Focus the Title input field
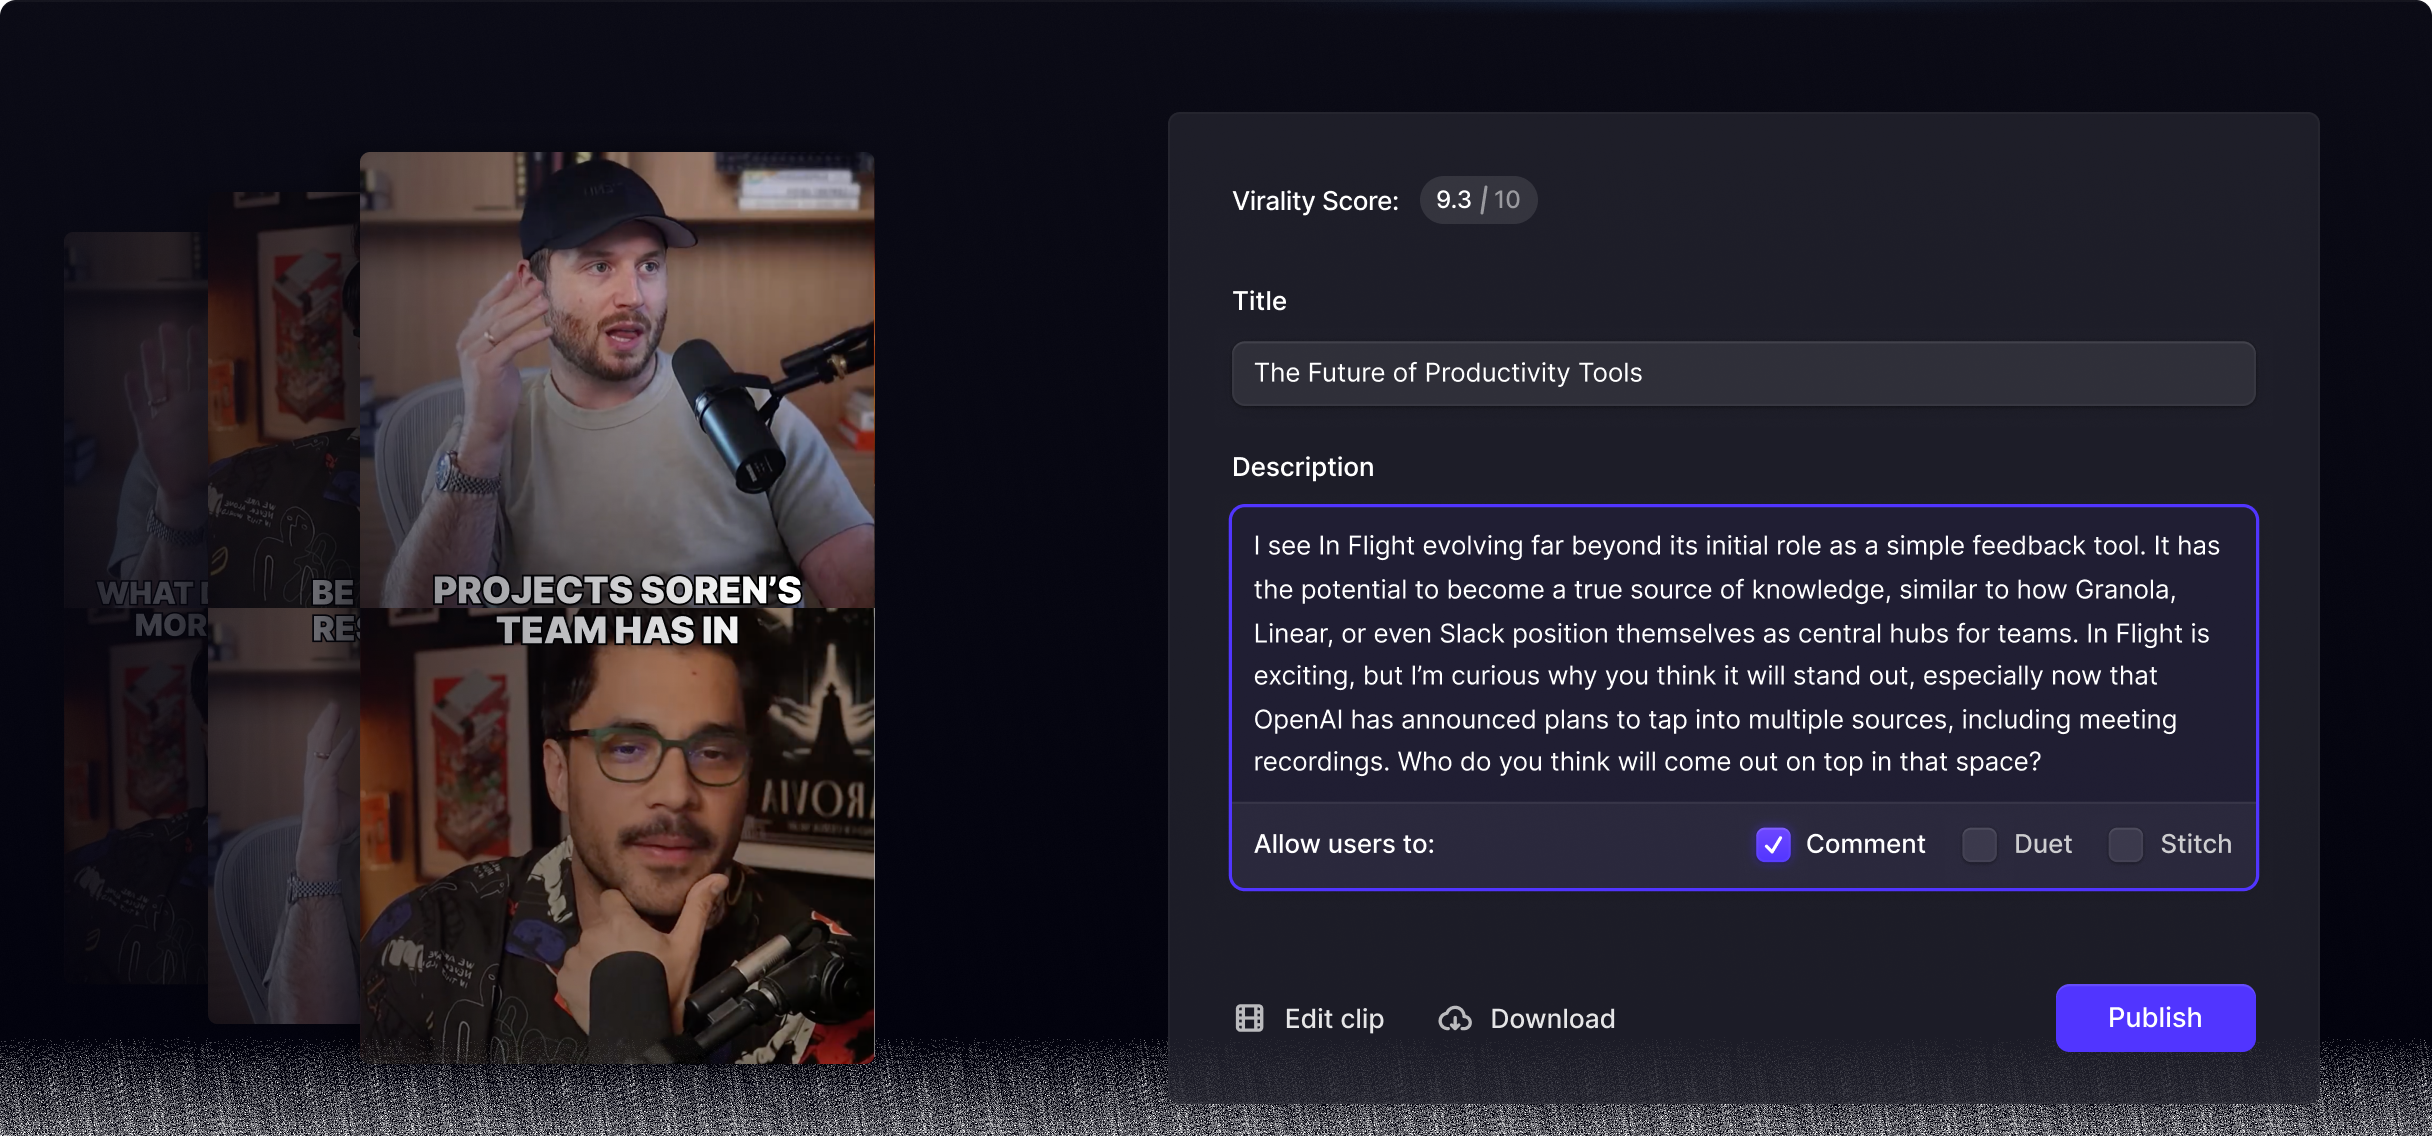2432x1136 pixels. coord(1743,373)
